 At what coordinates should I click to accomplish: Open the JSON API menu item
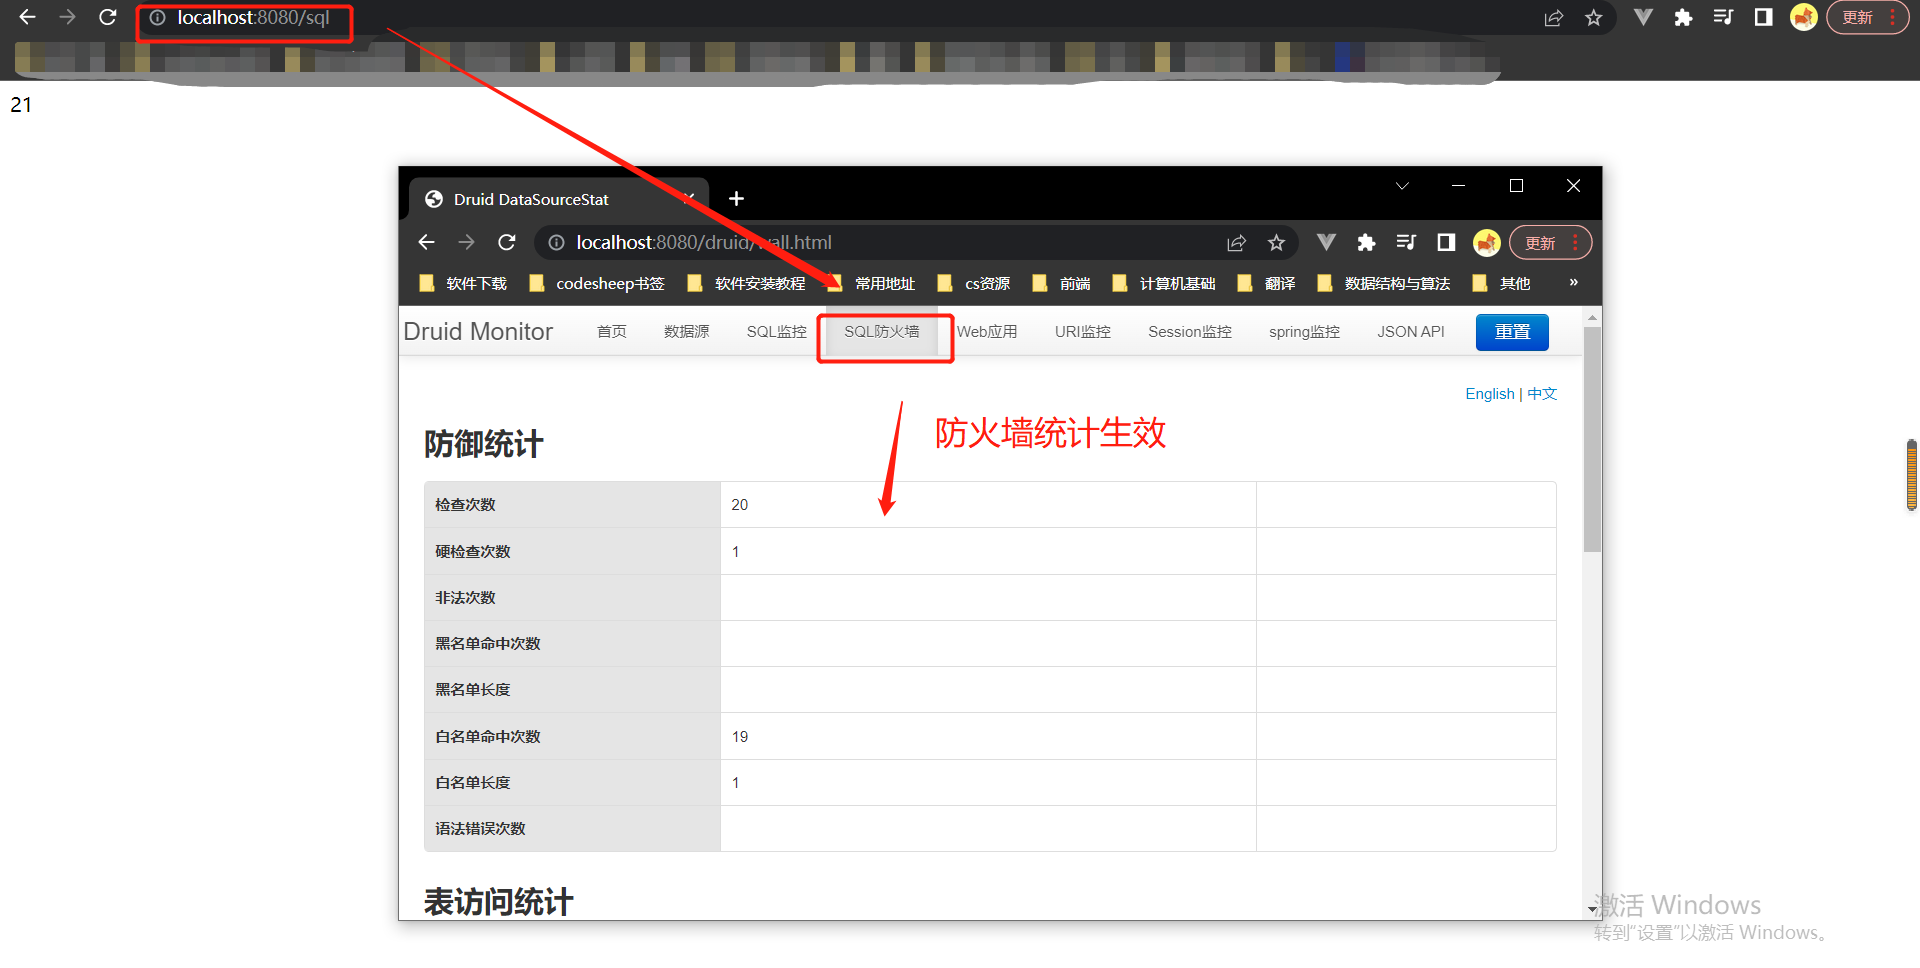click(1411, 332)
